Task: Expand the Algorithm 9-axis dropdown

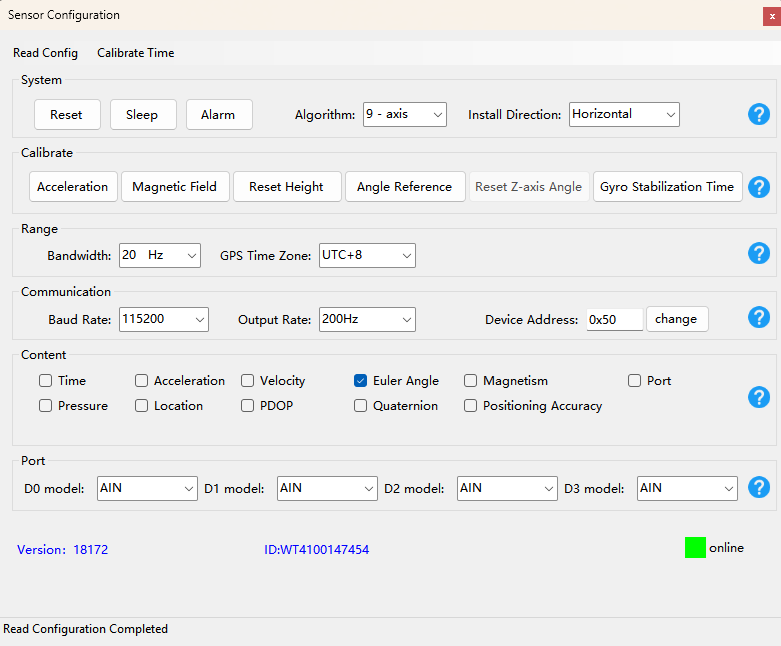Action: click(x=404, y=115)
